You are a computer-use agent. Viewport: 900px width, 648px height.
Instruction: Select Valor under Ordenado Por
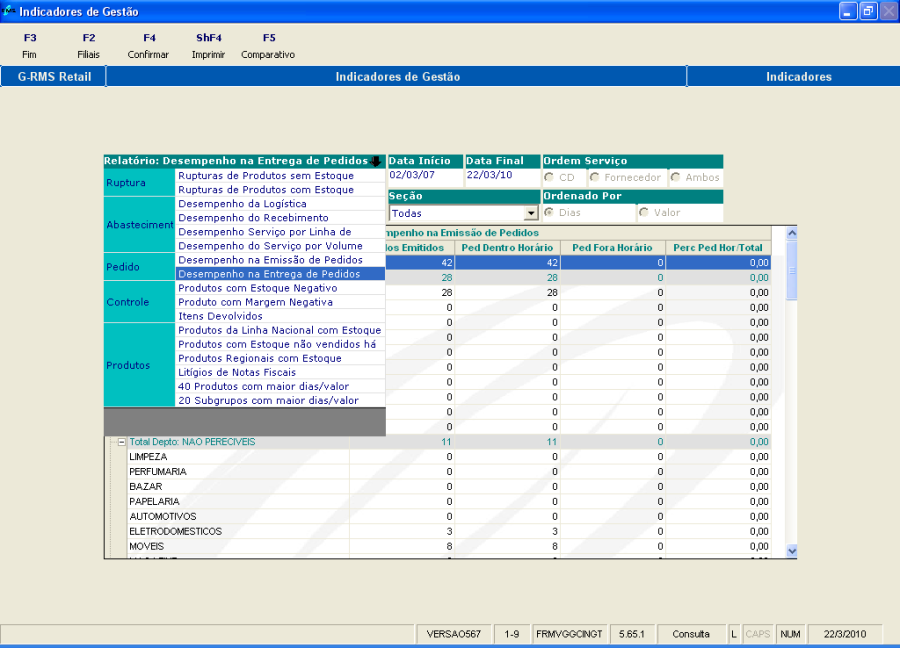point(643,213)
